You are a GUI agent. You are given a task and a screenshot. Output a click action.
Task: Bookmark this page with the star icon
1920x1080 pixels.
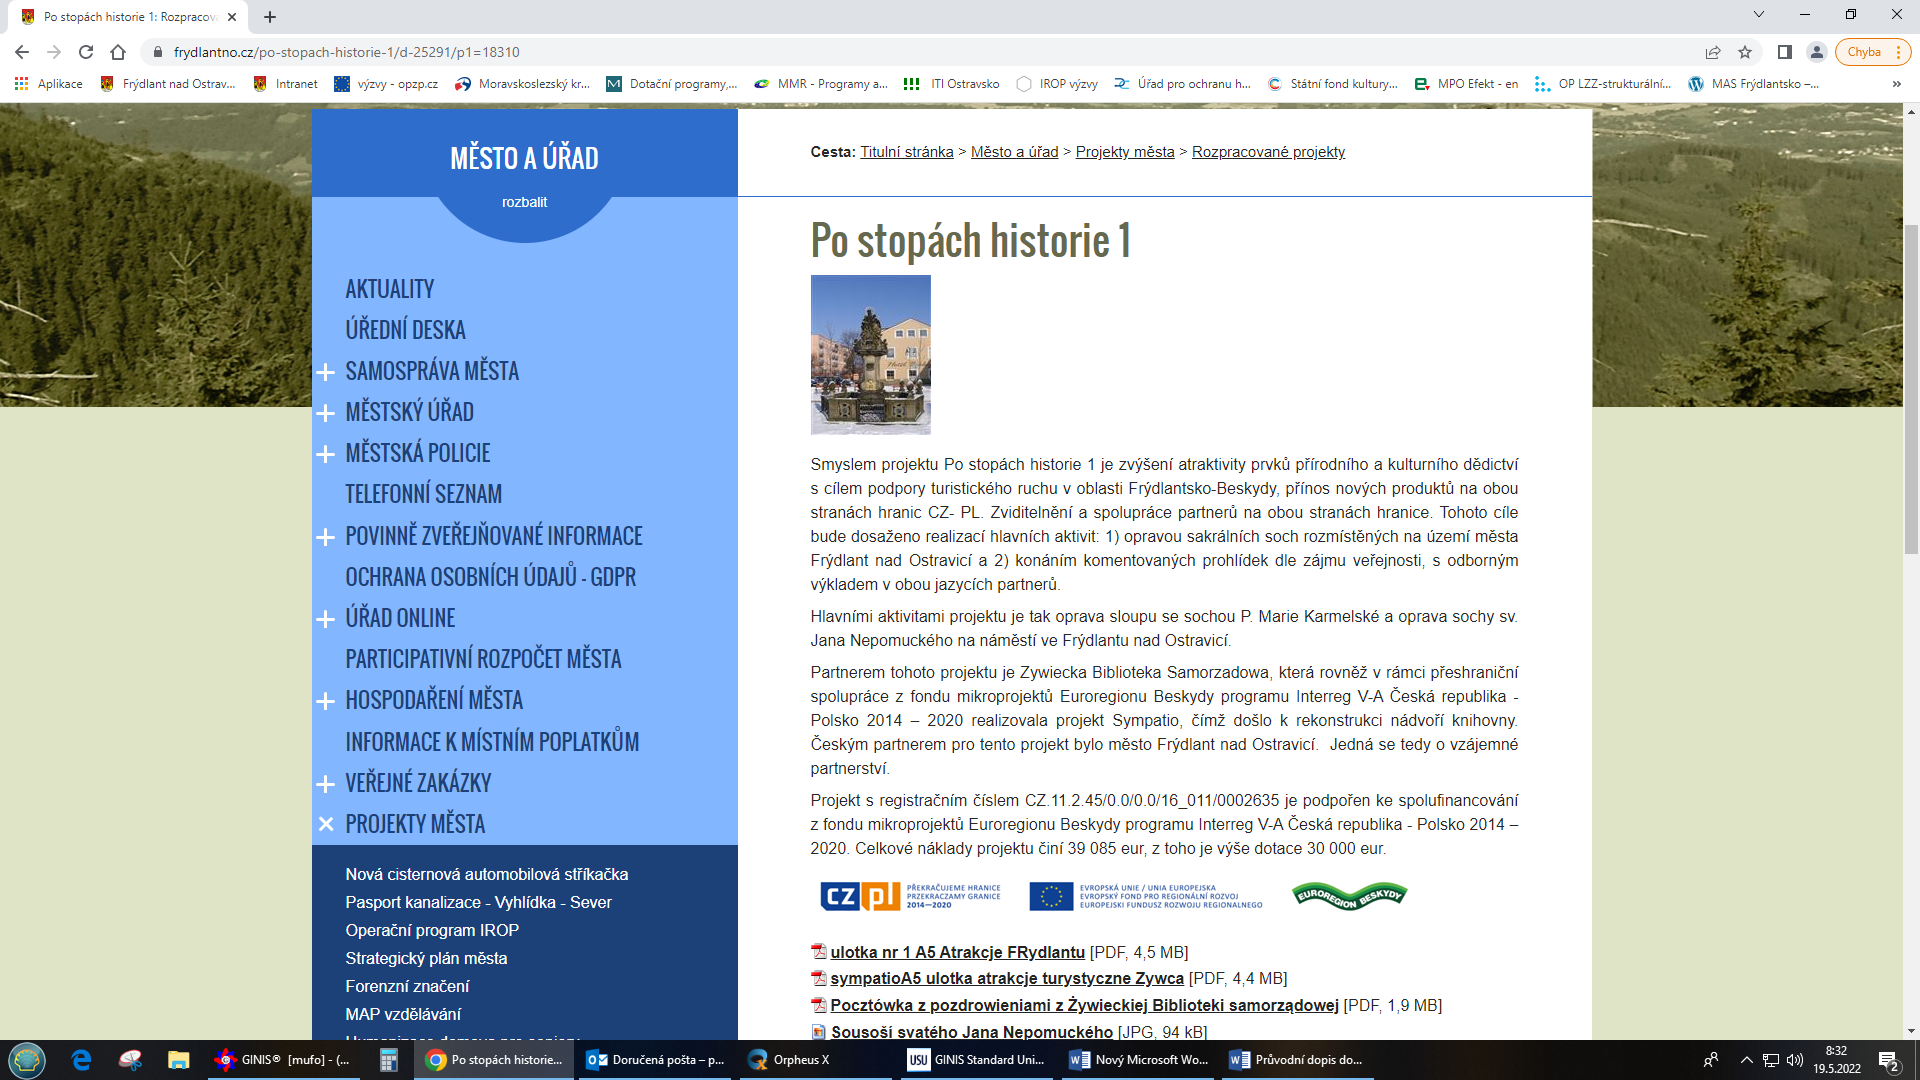click(x=1745, y=52)
